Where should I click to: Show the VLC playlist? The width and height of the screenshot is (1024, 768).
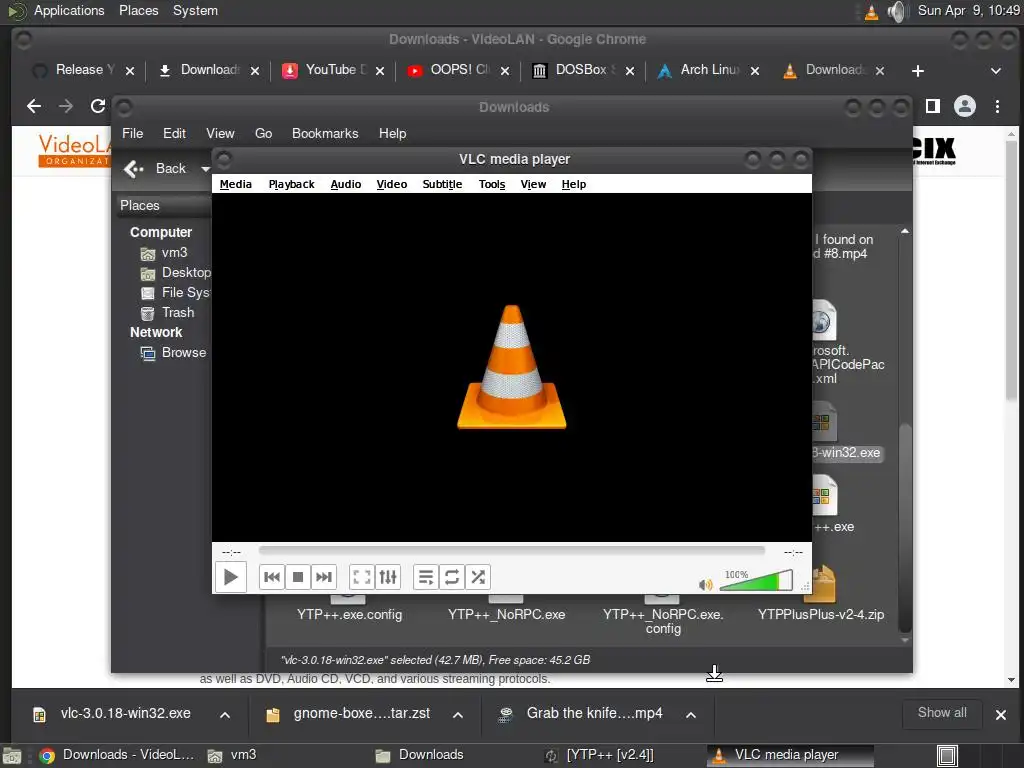point(426,577)
